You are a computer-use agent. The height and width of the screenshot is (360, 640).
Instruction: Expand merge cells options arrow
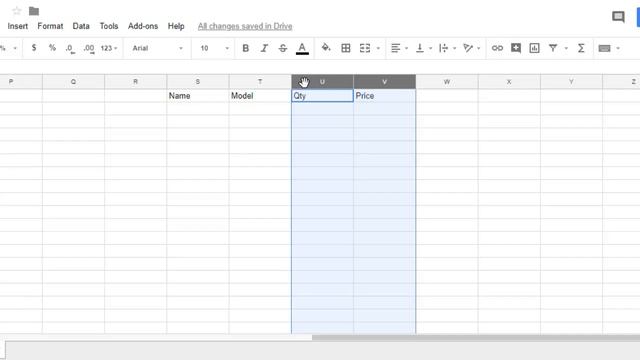[378, 49]
